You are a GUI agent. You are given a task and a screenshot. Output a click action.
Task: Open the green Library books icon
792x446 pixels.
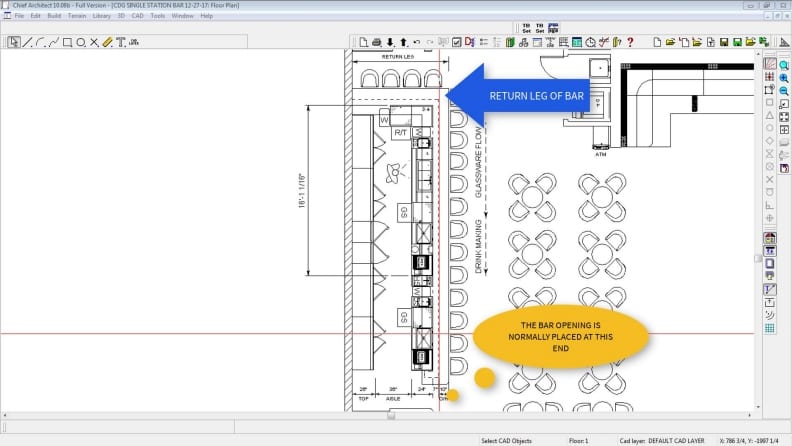pos(510,42)
